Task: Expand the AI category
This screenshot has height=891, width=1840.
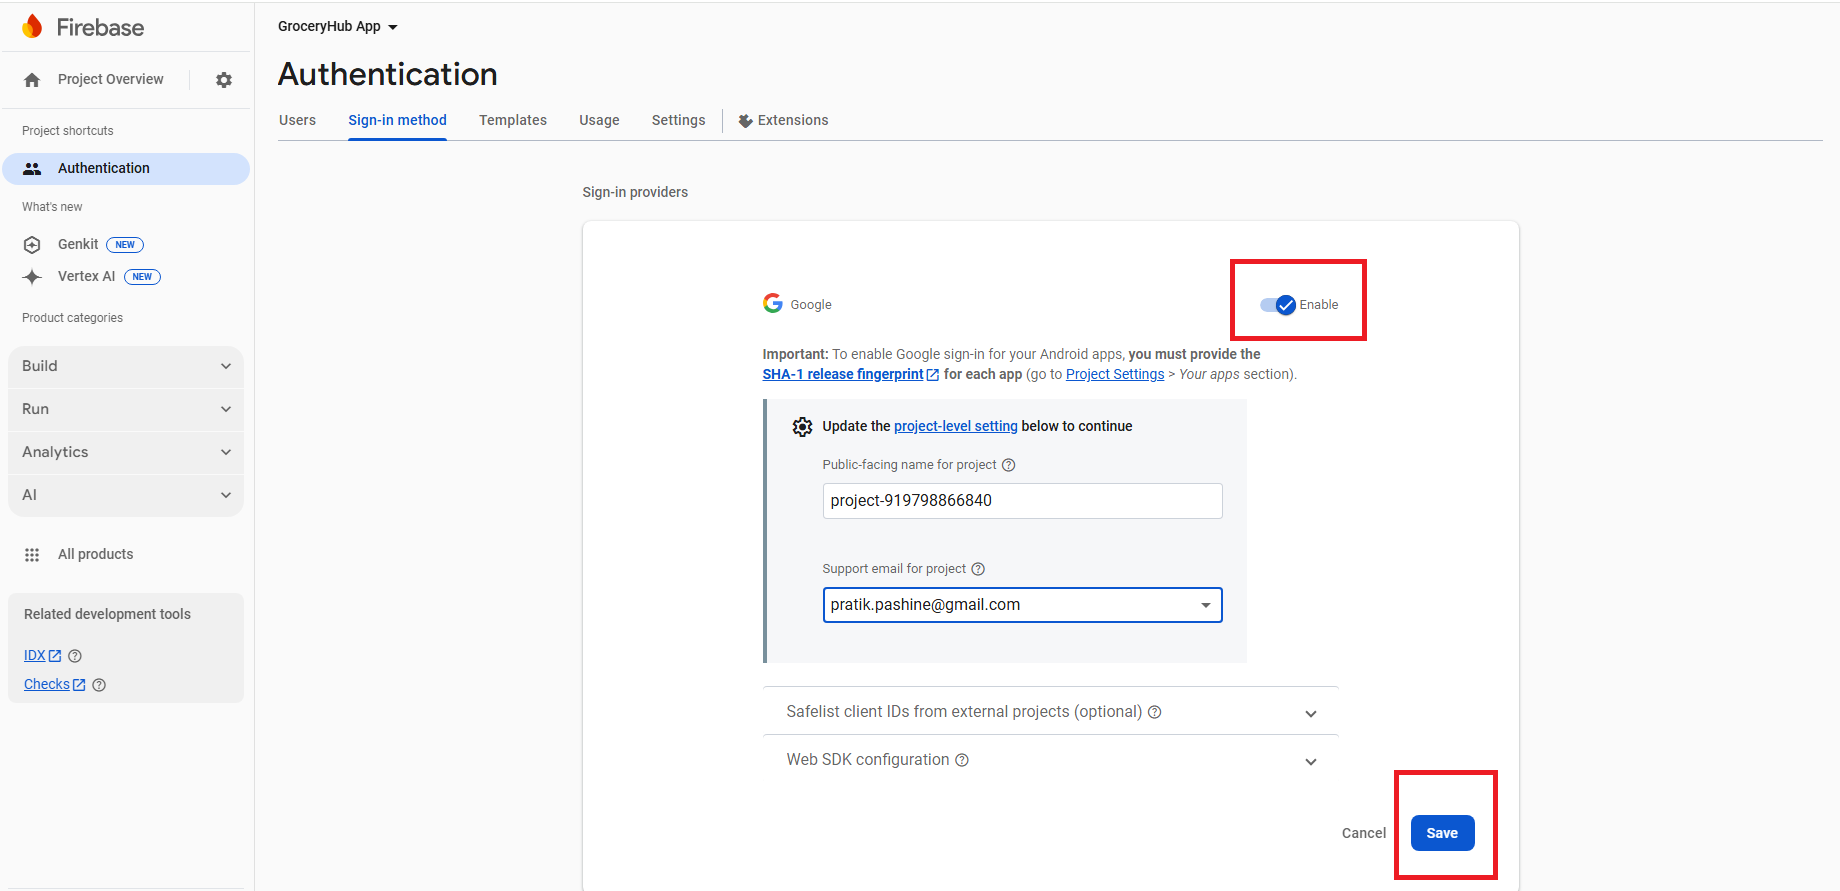Action: click(126, 496)
